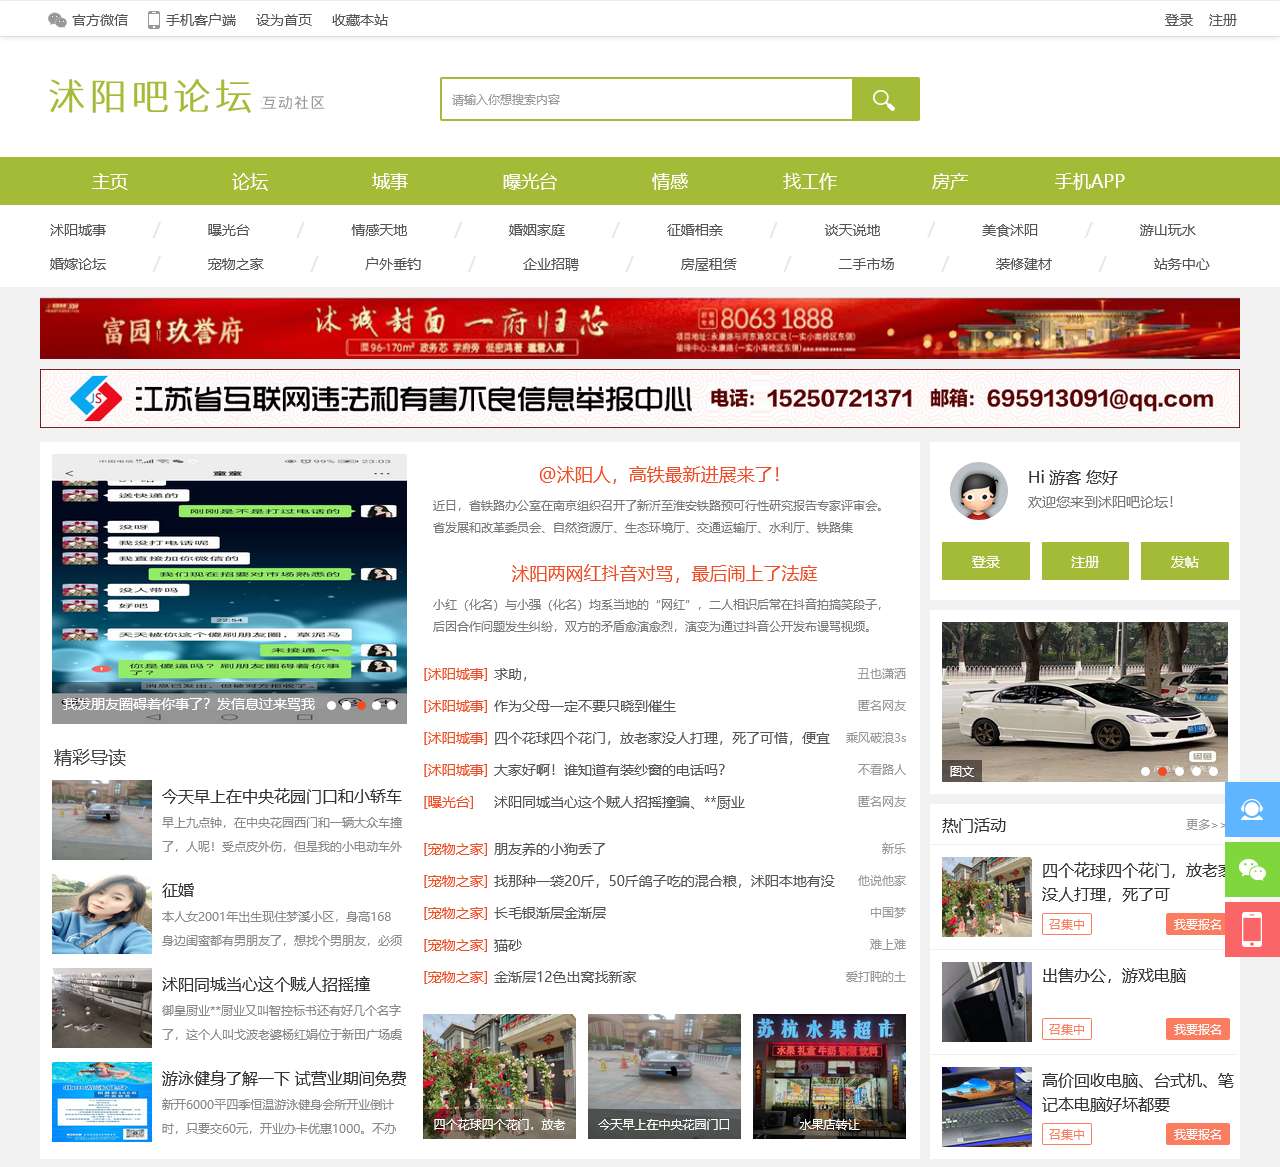Screen dimensions: 1280x1167
Task: Click the search input field
Action: (x=646, y=99)
